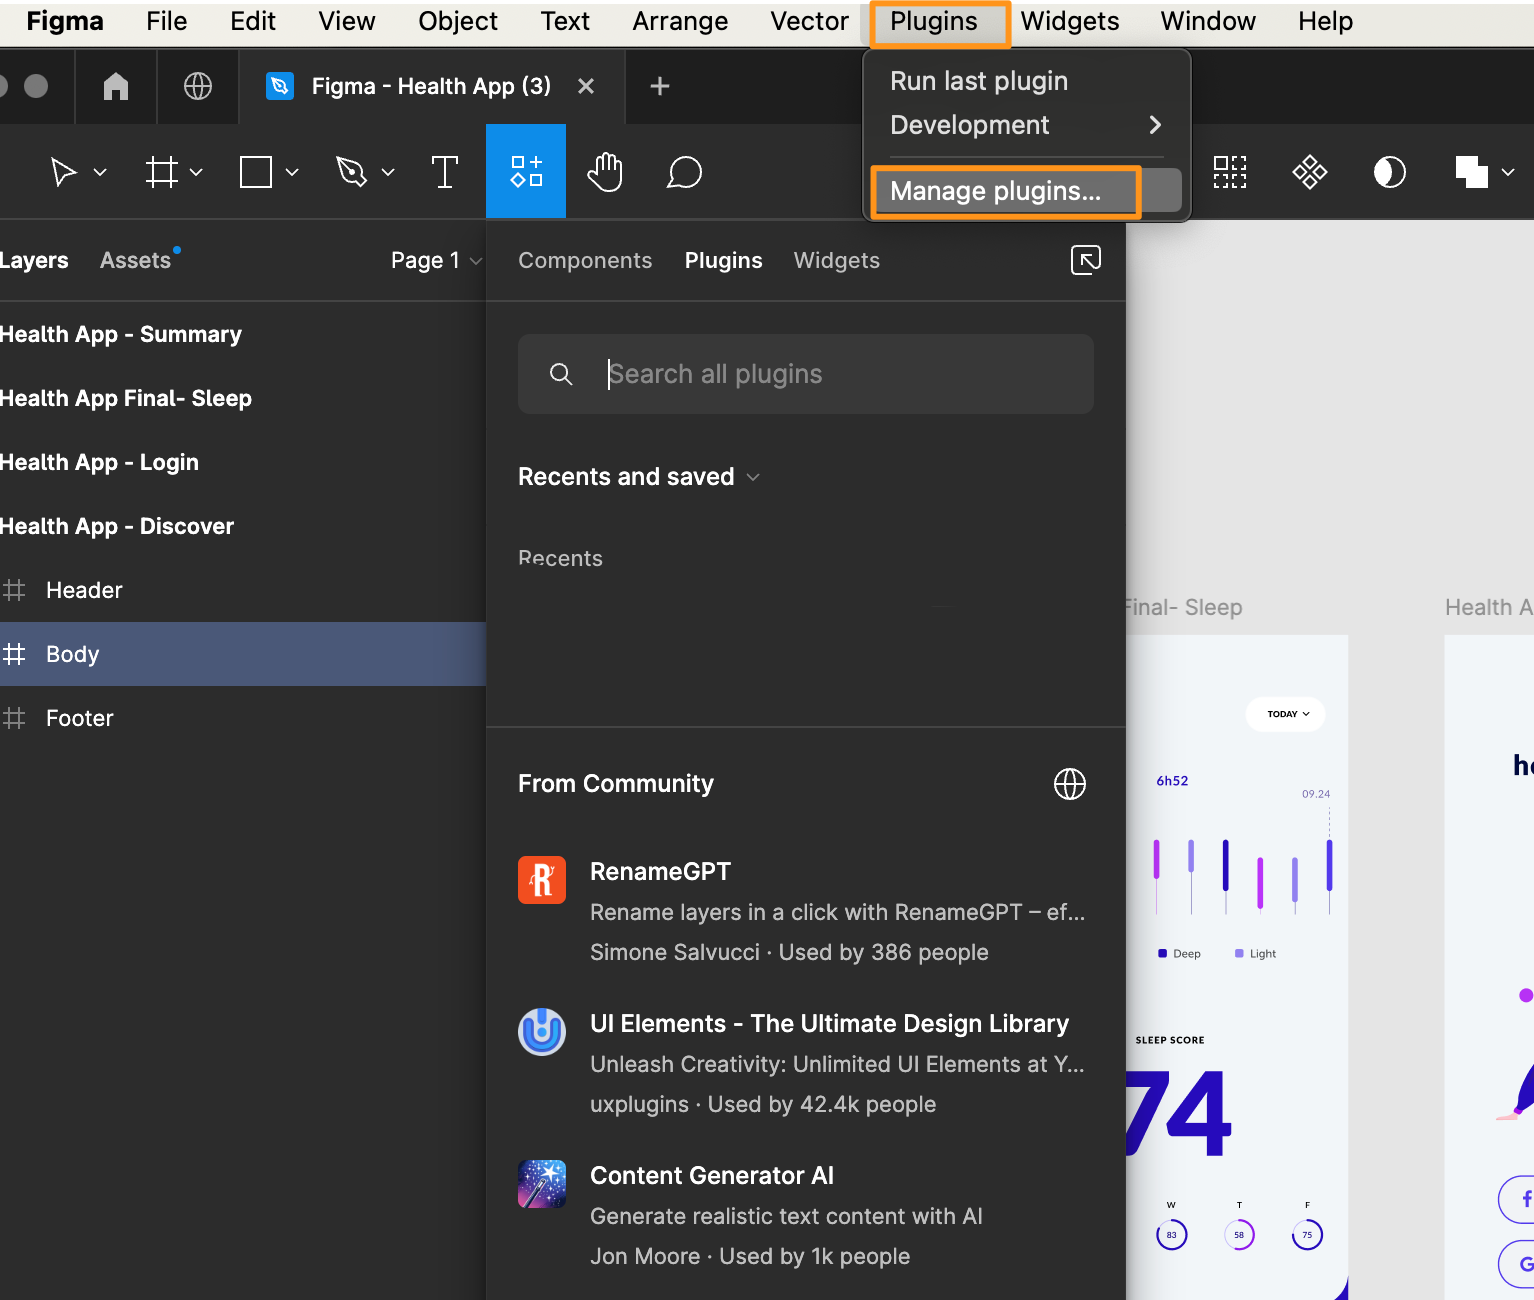Choose Manage plugins… menu item
The width and height of the screenshot is (1534, 1300).
1026,191
